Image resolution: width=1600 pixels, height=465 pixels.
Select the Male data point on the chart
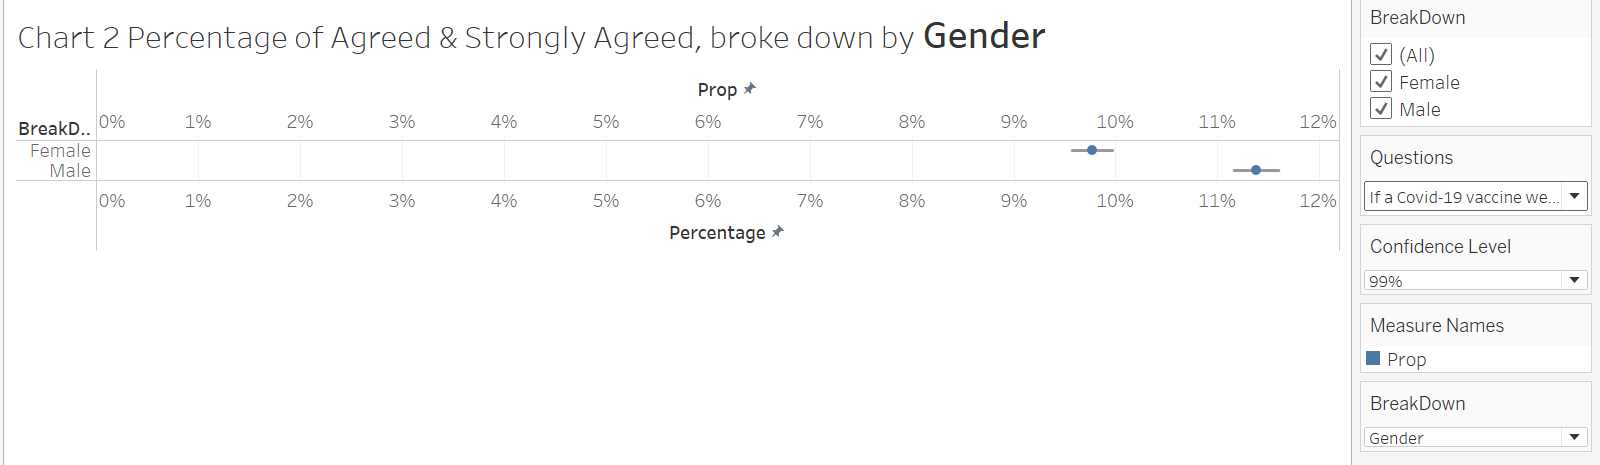[1256, 170]
